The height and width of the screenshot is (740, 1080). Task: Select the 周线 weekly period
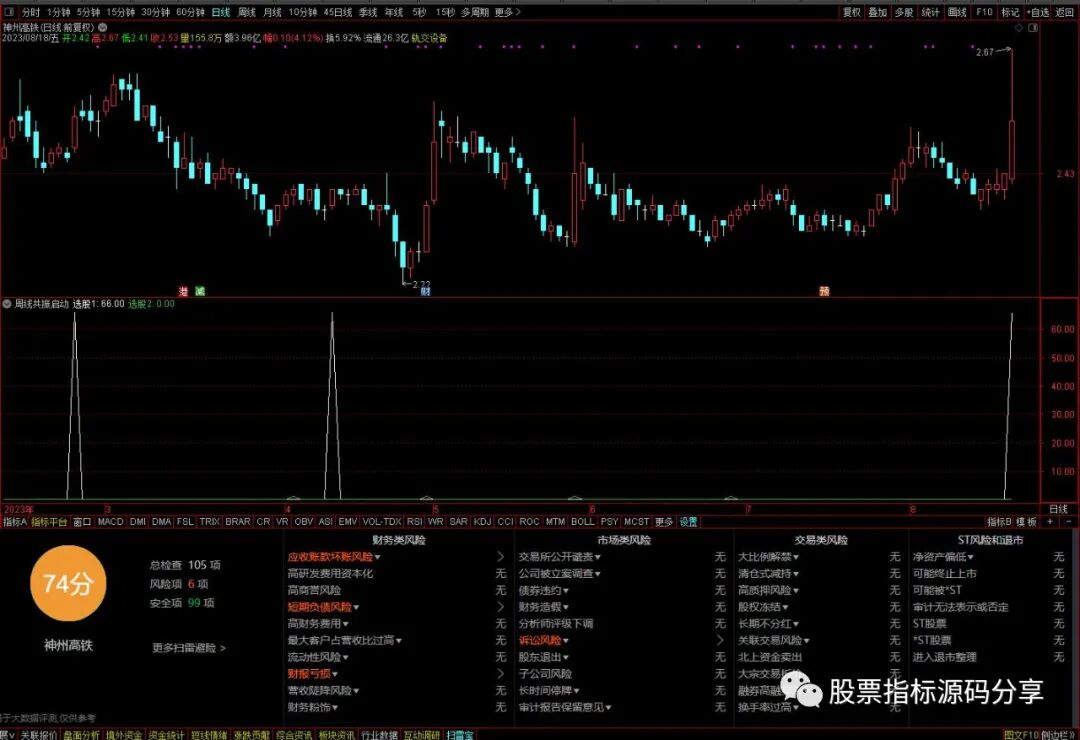[x=247, y=12]
